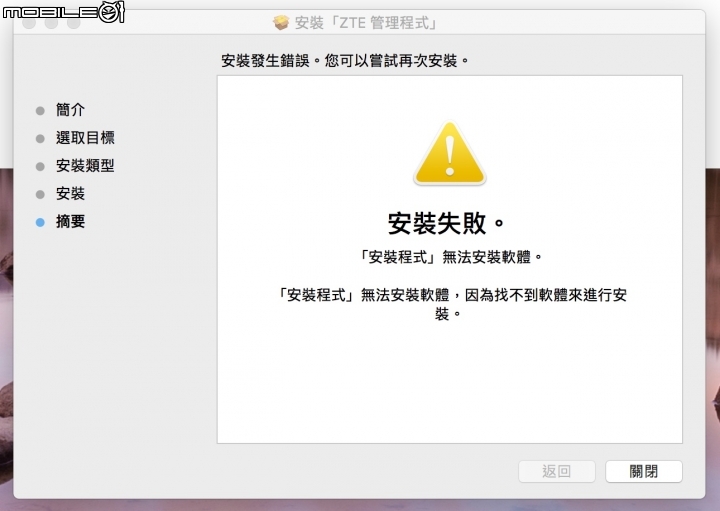Select the 選取目標 step in sidebar
The width and height of the screenshot is (720, 511).
[x=85, y=138]
